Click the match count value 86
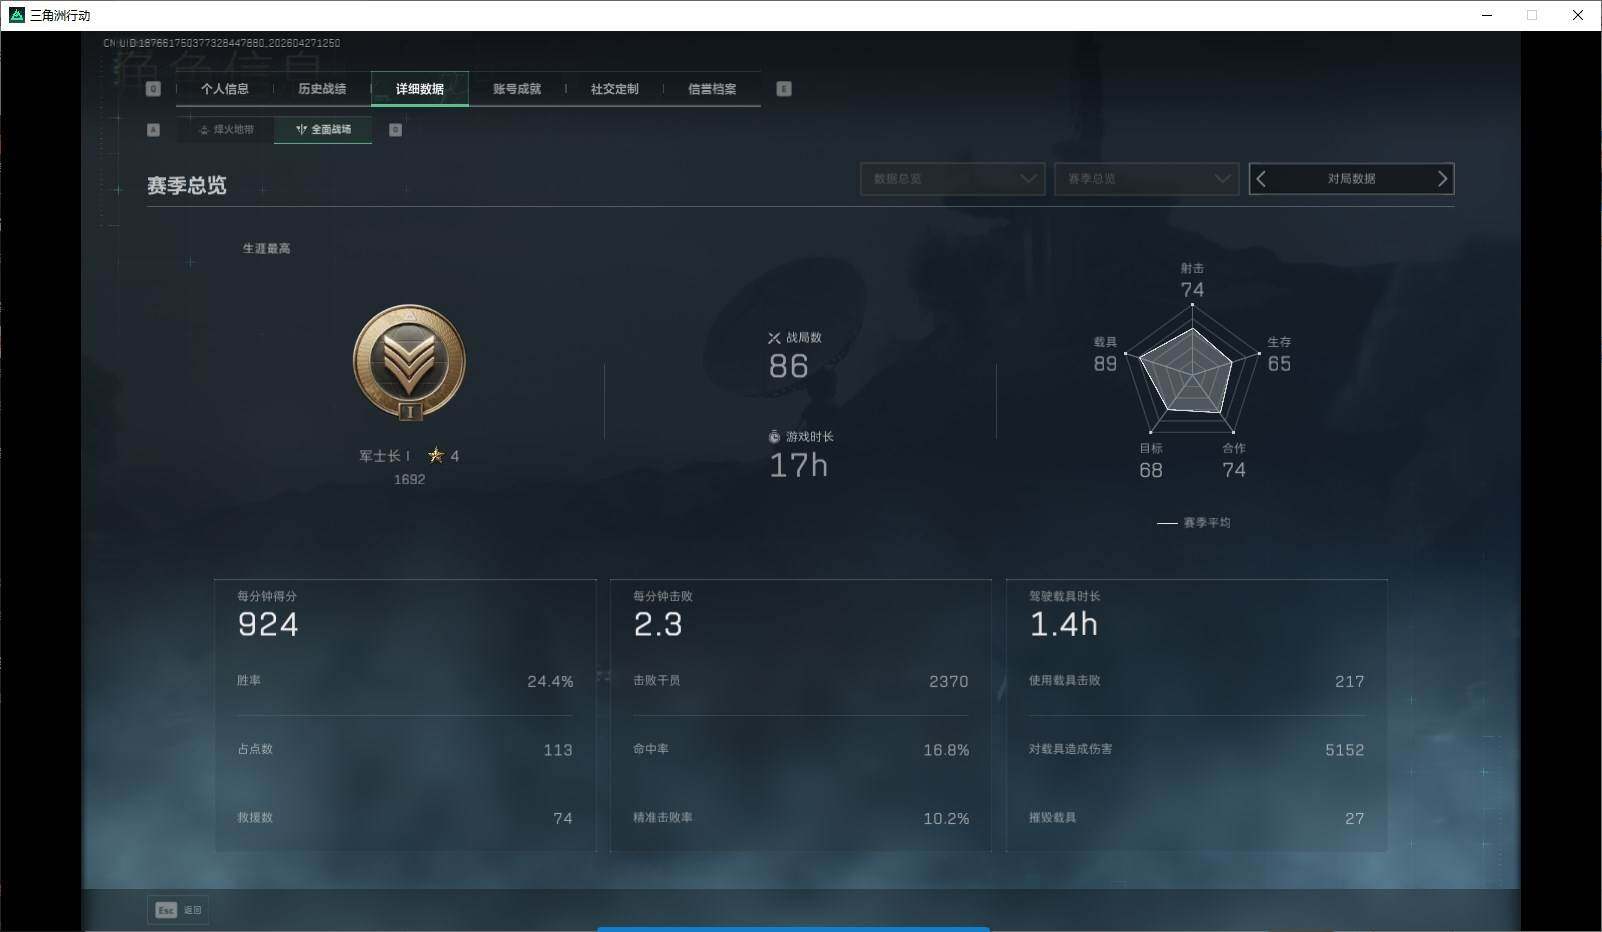1602x932 pixels. 788,367
